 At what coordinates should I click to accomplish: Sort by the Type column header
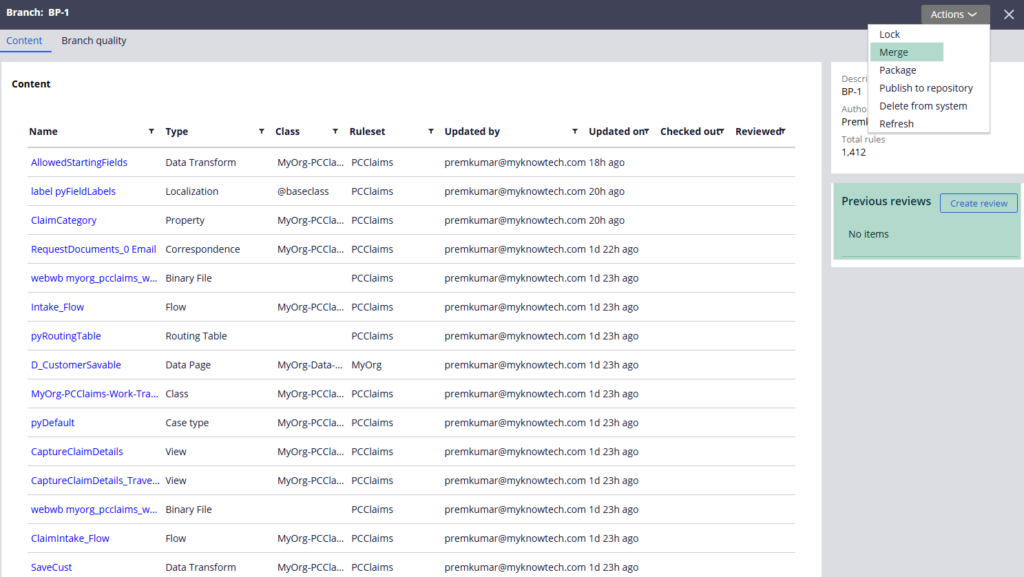[176, 131]
